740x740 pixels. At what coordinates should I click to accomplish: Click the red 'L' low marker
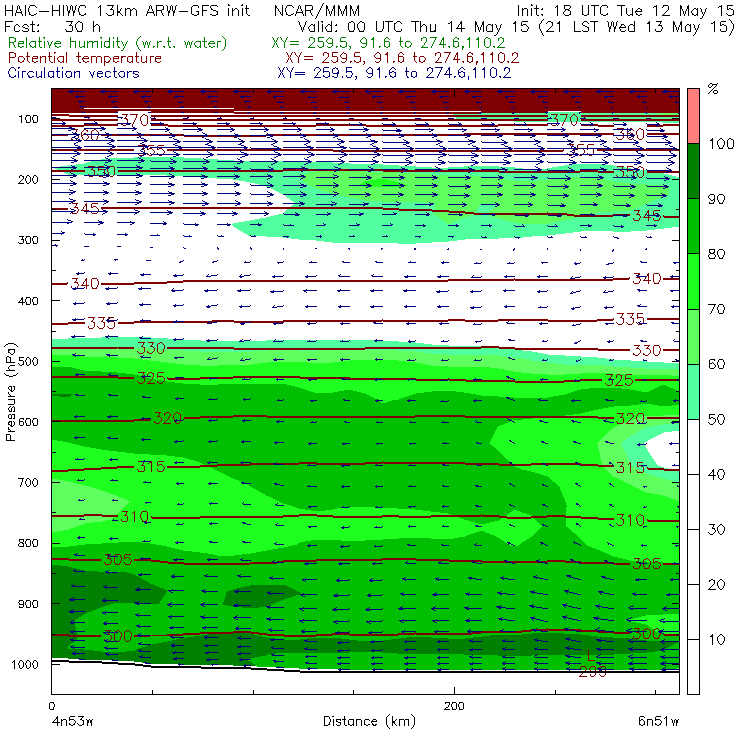pyautogui.click(x=590, y=656)
